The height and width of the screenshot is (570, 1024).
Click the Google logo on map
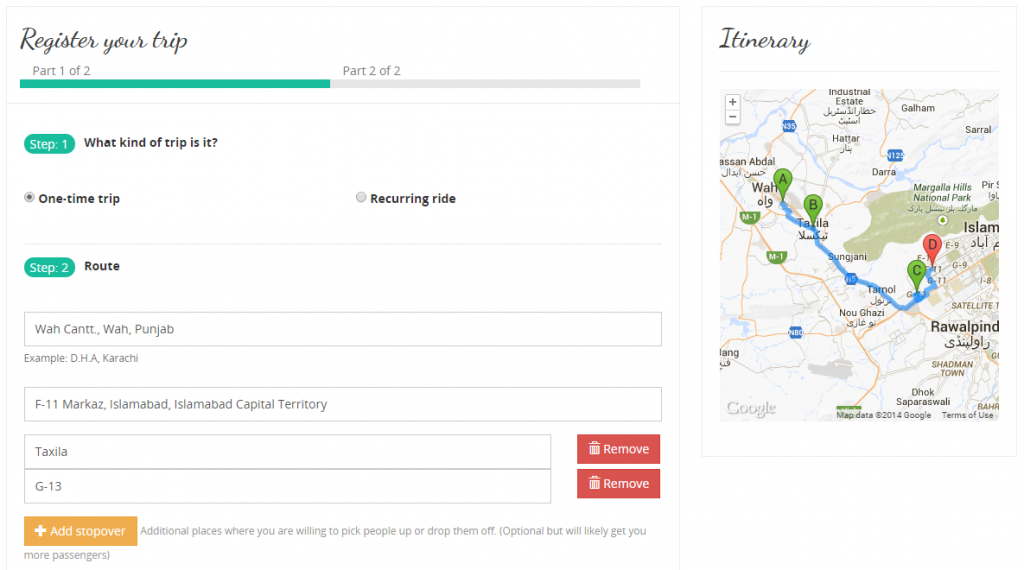coord(750,408)
